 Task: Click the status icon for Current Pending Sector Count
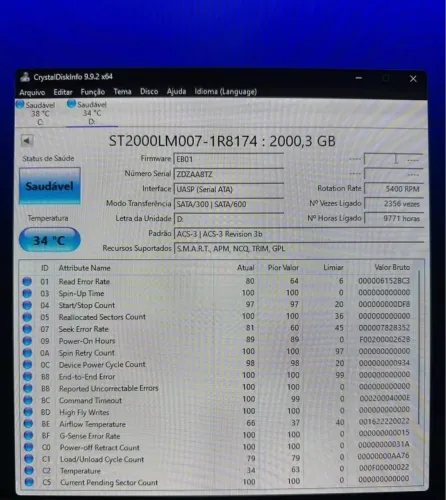pyautogui.click(x=29, y=482)
